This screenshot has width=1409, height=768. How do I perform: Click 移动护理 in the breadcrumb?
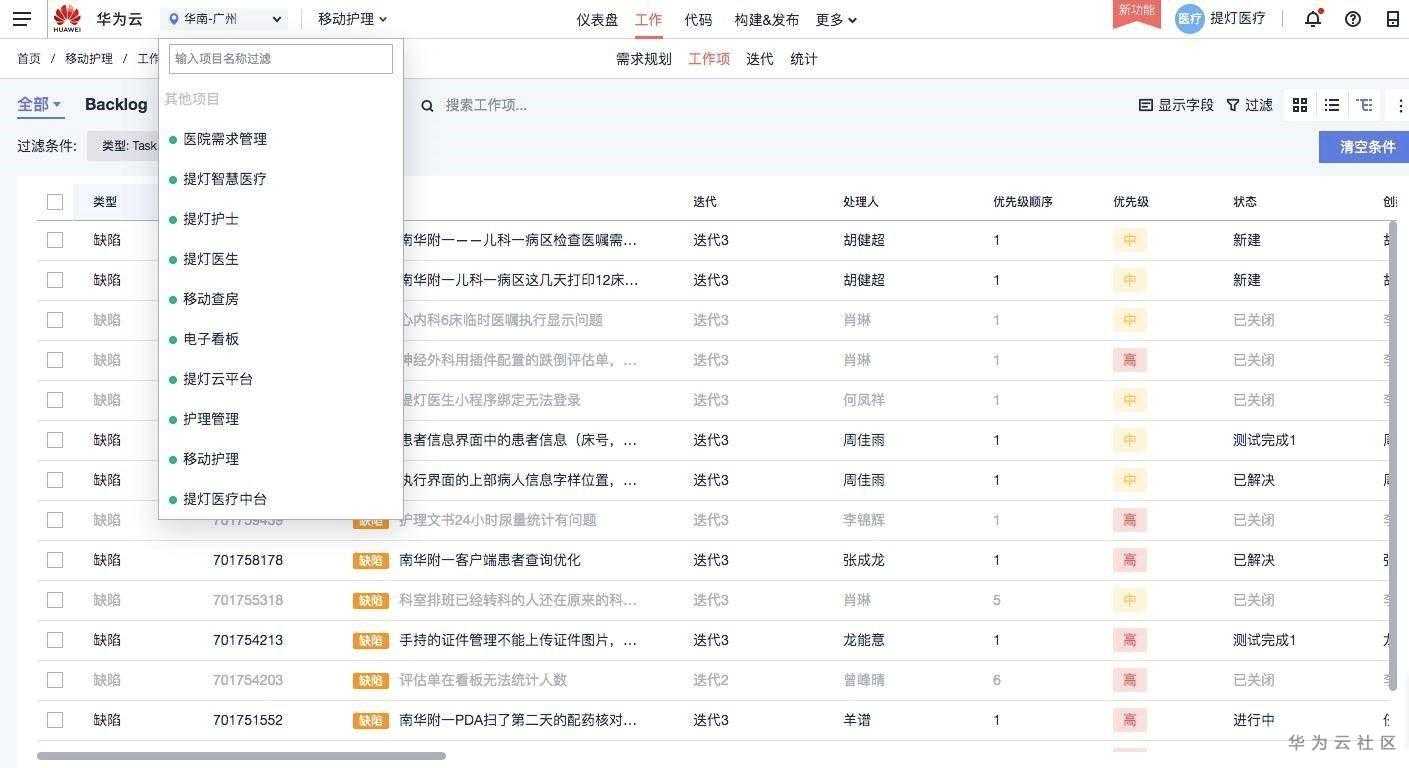point(89,59)
